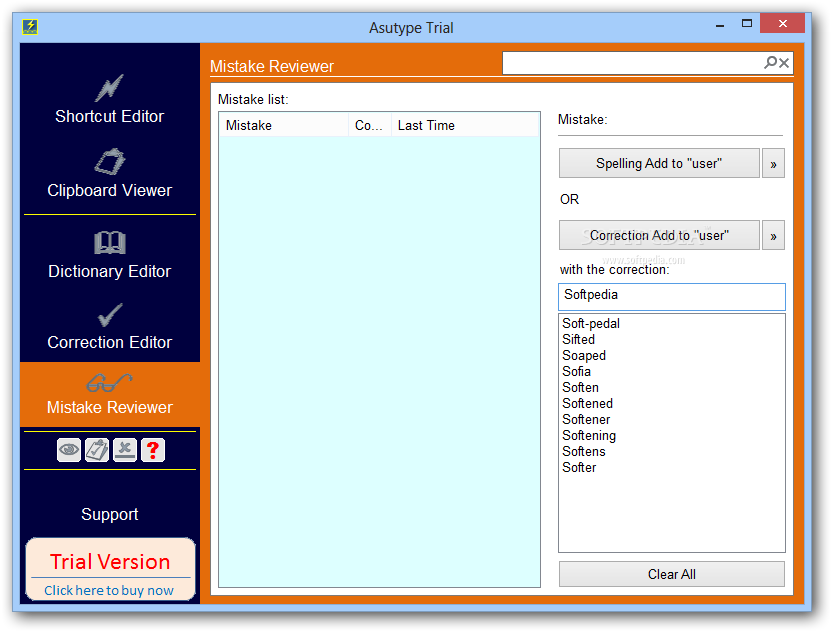Click the Correction Editor label
832x632 pixels.
[110, 342]
